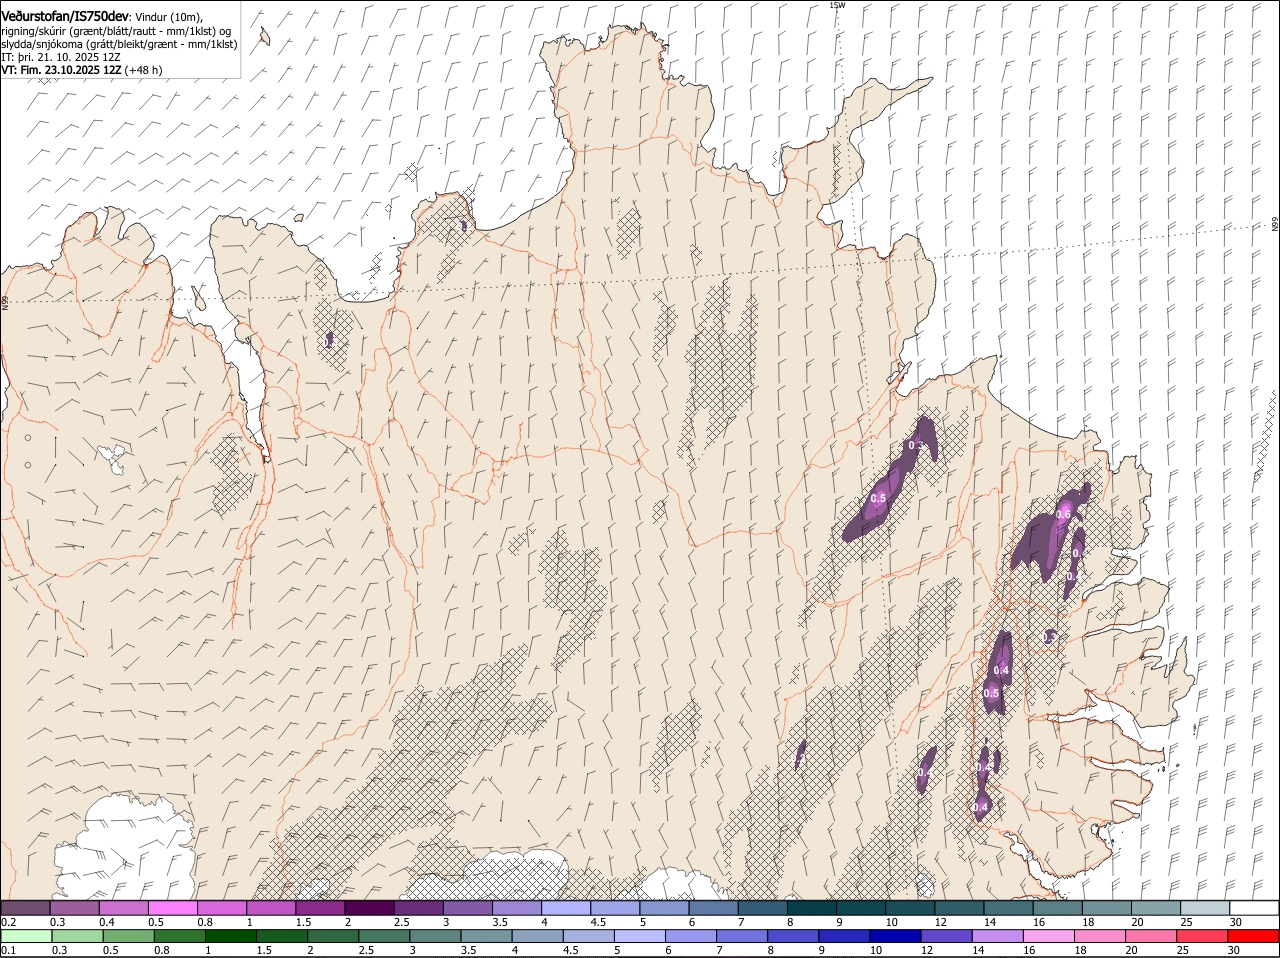Viewport: 1280px width, 958px height.
Task: Click the 'N99' label on the right edge
Action: click(x=1275, y=225)
